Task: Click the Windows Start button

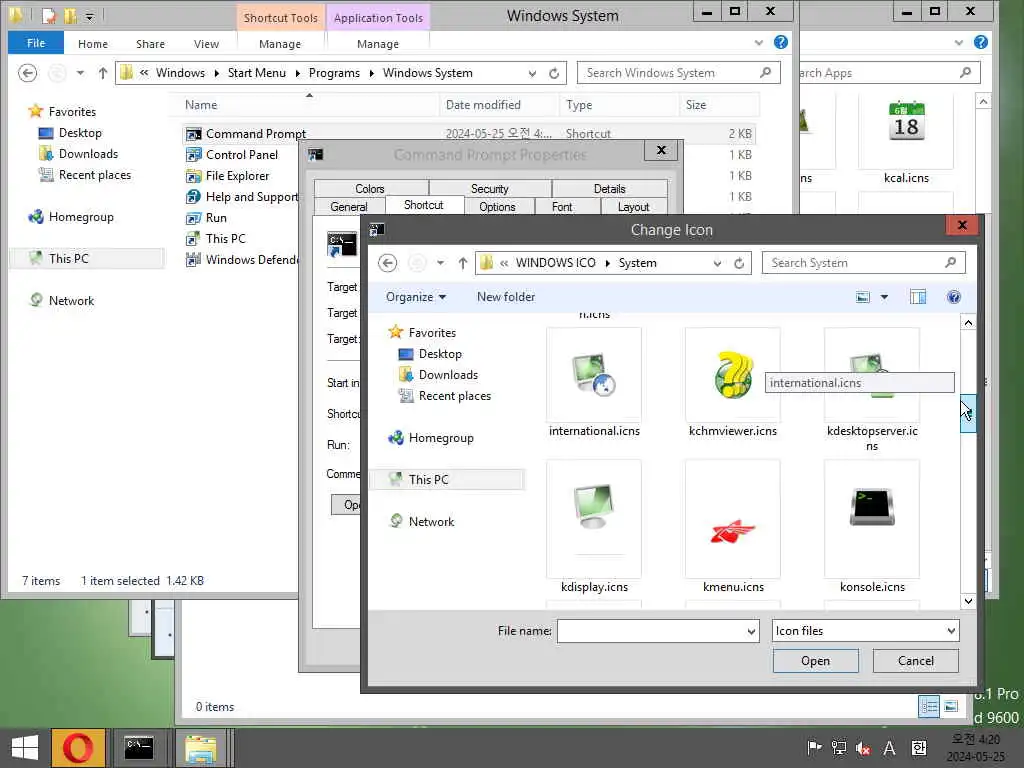Action: pyautogui.click(x=25, y=748)
